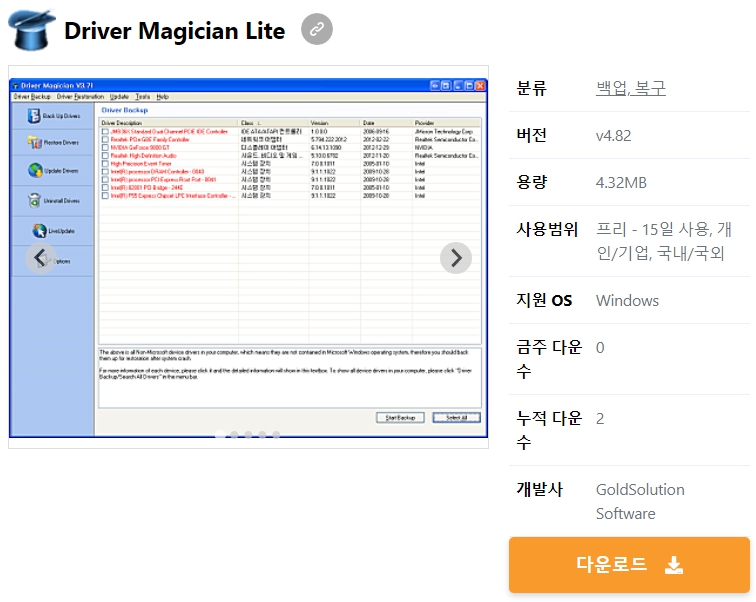Select the Windows supported OS value

(627, 301)
